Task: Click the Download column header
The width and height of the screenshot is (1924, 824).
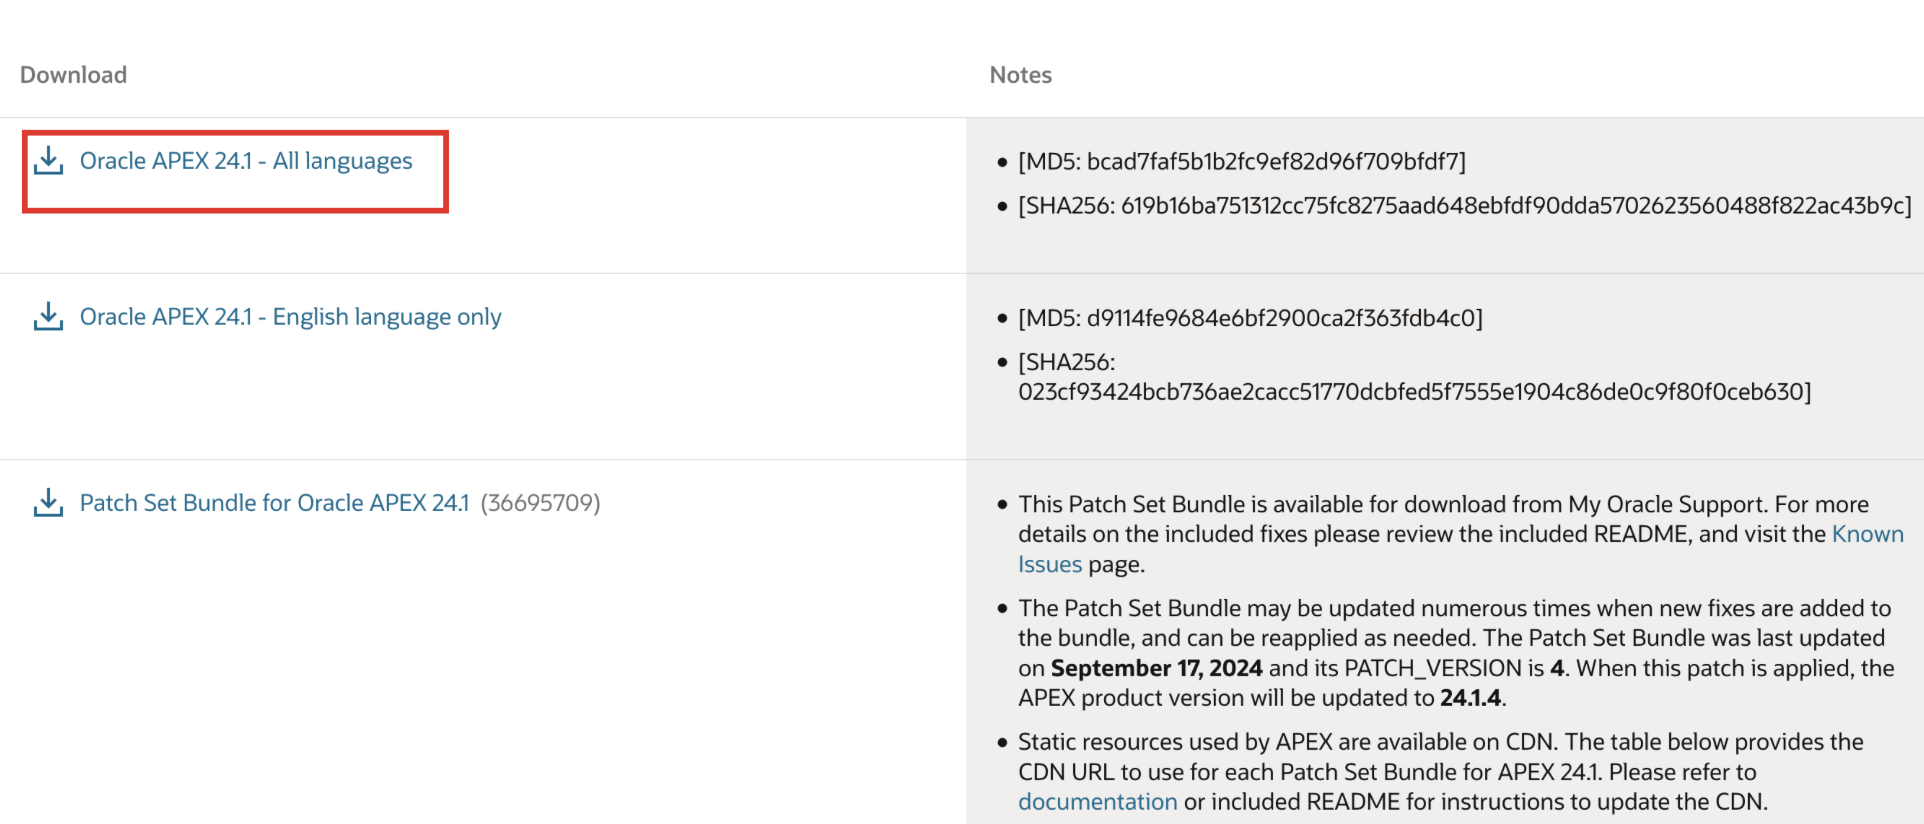Action: 73,75
